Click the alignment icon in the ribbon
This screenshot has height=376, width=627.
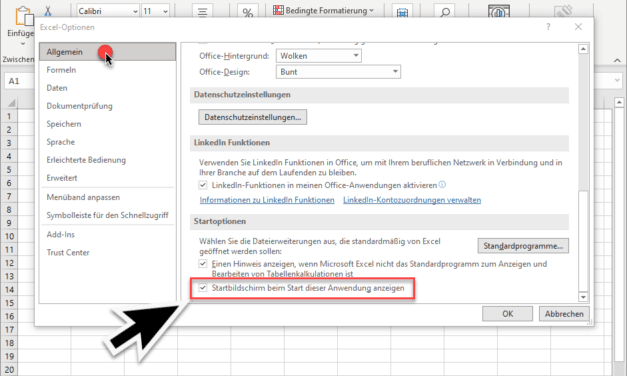tap(202, 11)
